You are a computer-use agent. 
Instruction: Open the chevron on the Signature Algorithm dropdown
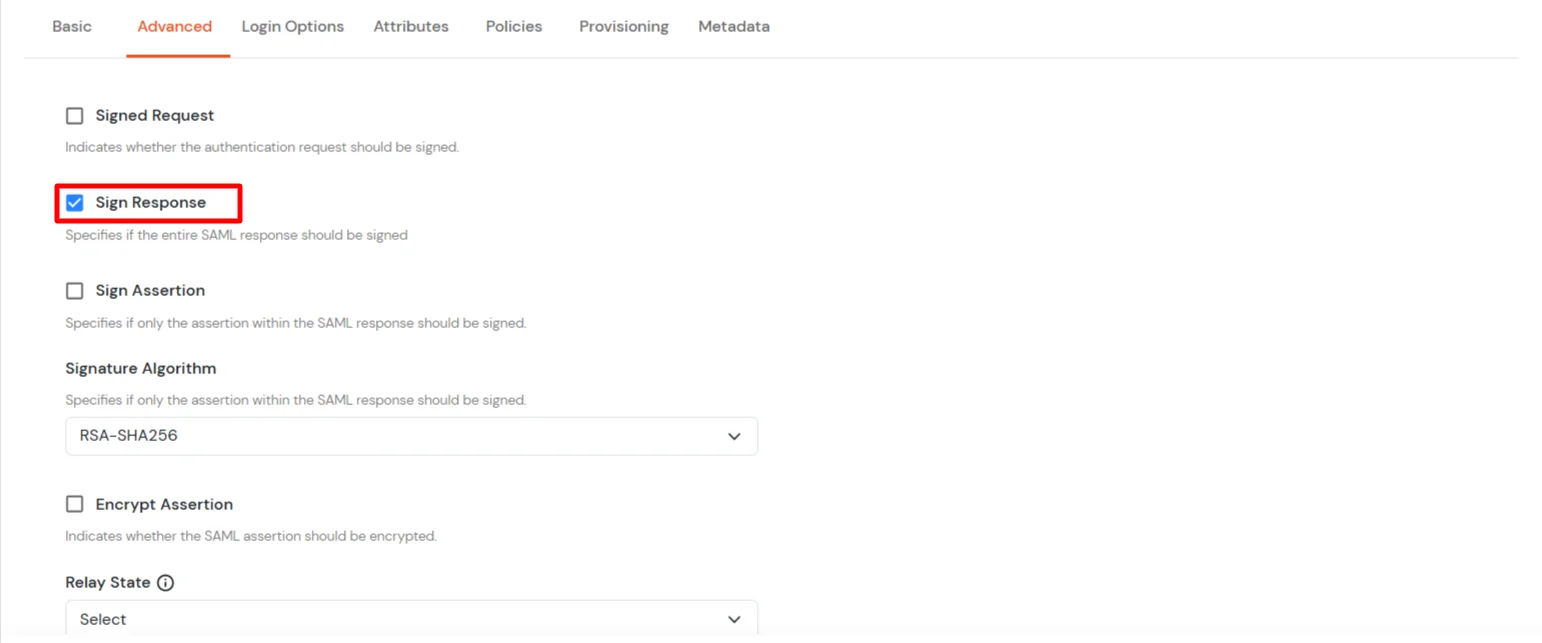tap(734, 436)
